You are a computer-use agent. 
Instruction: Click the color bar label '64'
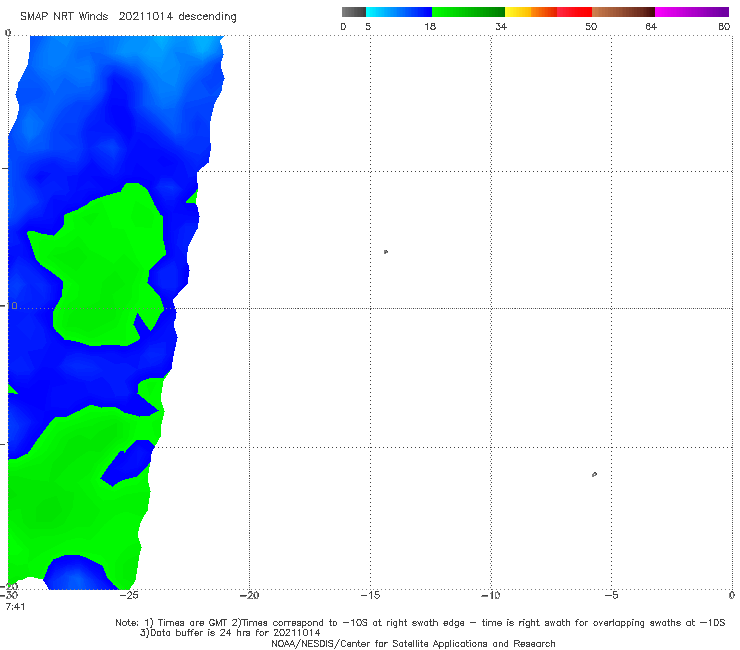coord(651,27)
